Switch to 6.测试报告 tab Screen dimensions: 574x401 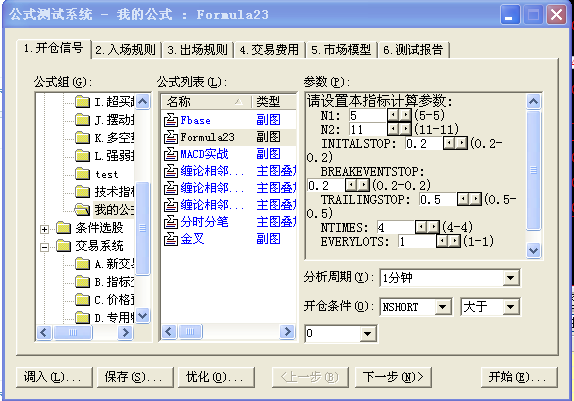(x=413, y=49)
